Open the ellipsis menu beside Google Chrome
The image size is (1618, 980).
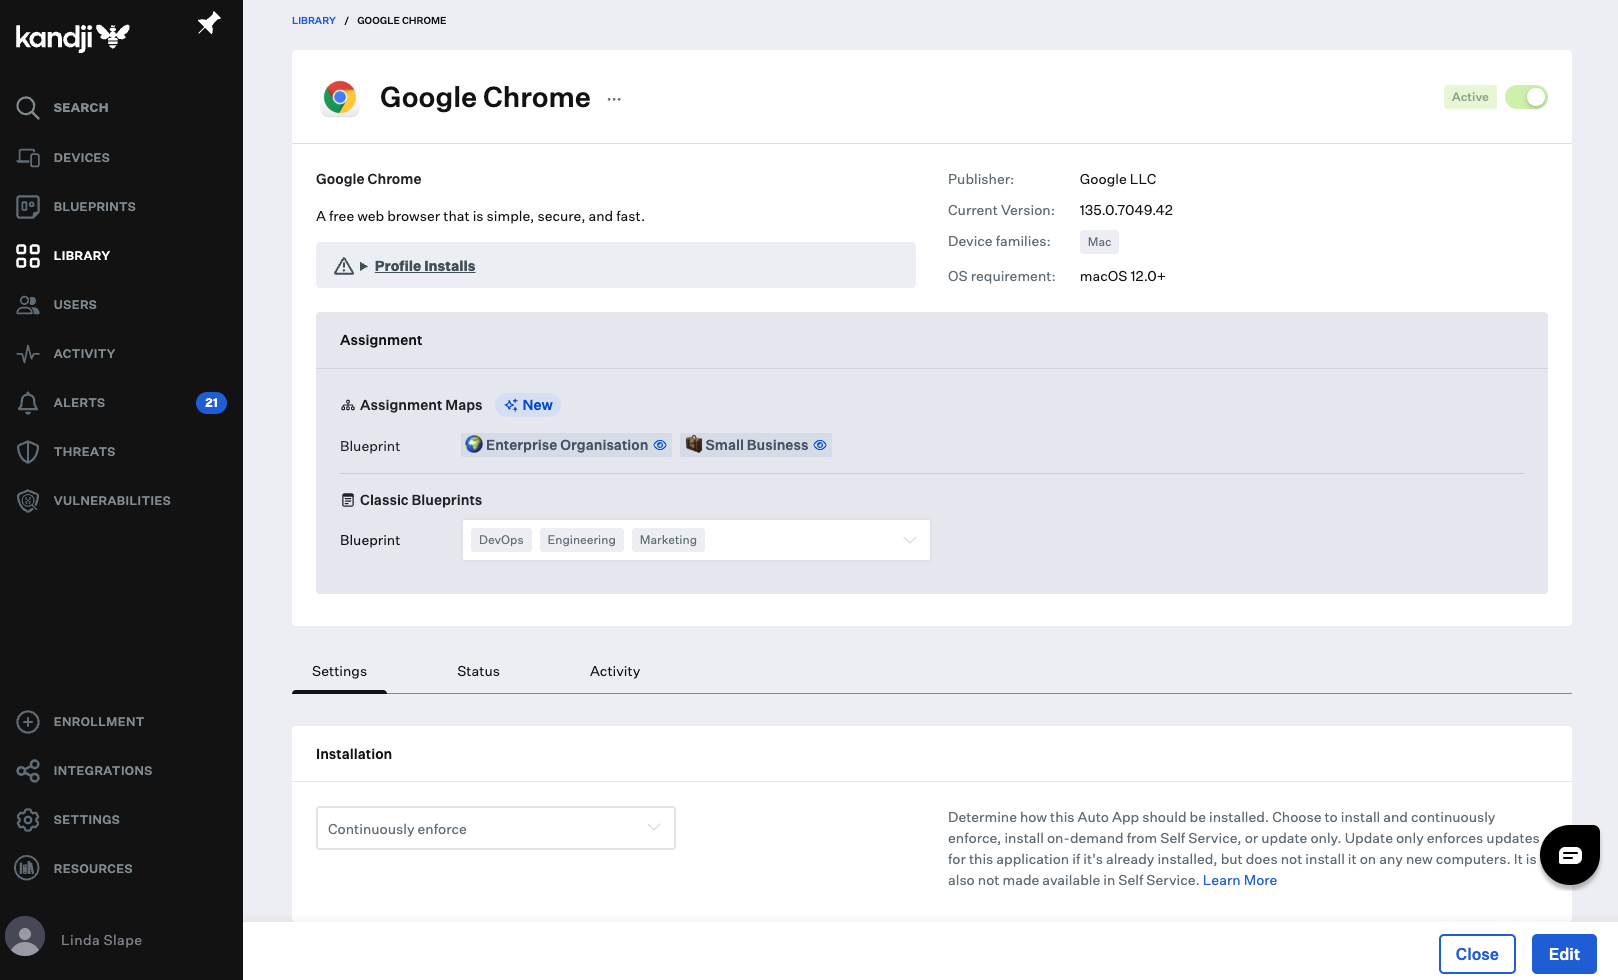pyautogui.click(x=614, y=99)
